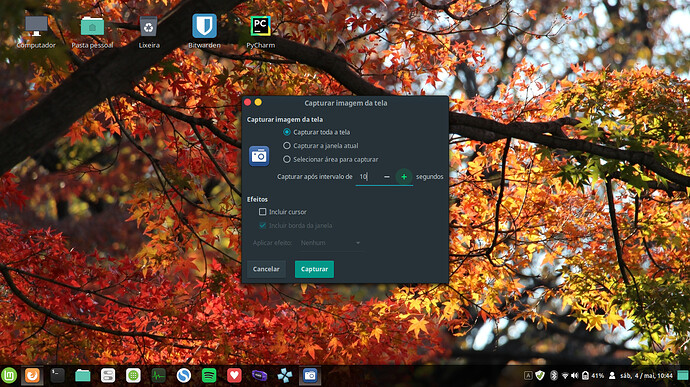Open the sound volume tray icon
The width and height of the screenshot is (690, 387).
[575, 376]
